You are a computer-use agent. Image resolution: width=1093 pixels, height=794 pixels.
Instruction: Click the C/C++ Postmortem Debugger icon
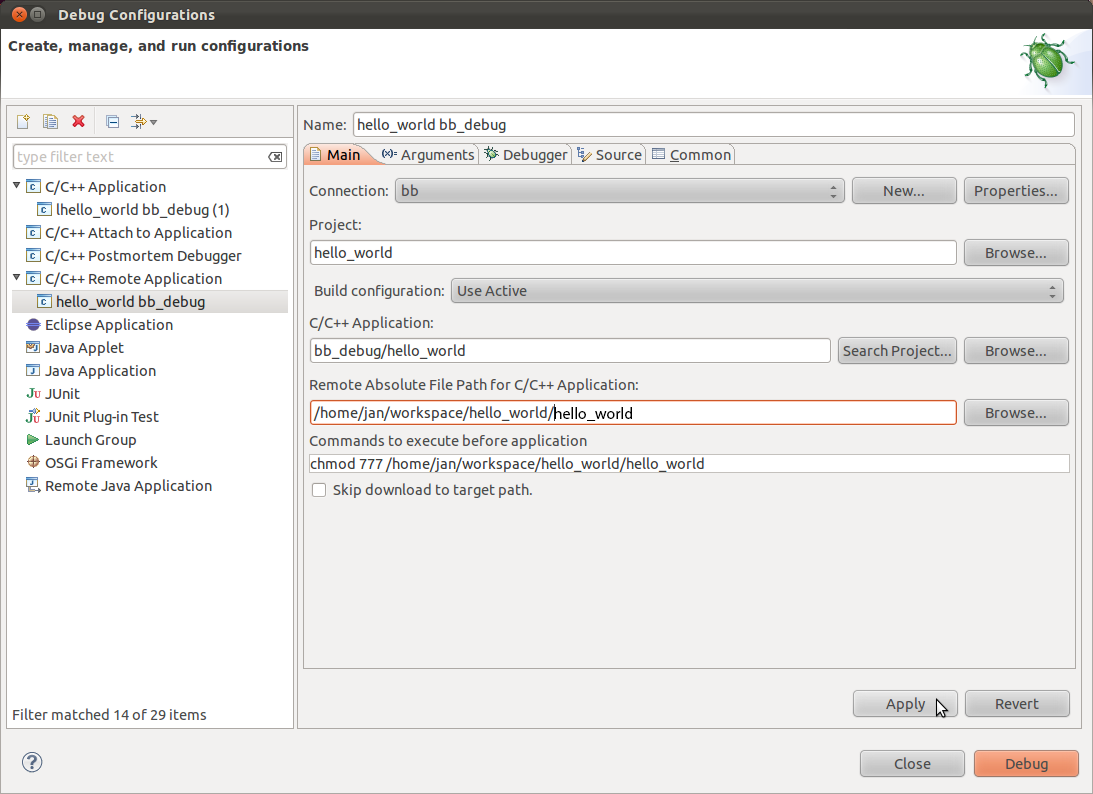tap(33, 255)
